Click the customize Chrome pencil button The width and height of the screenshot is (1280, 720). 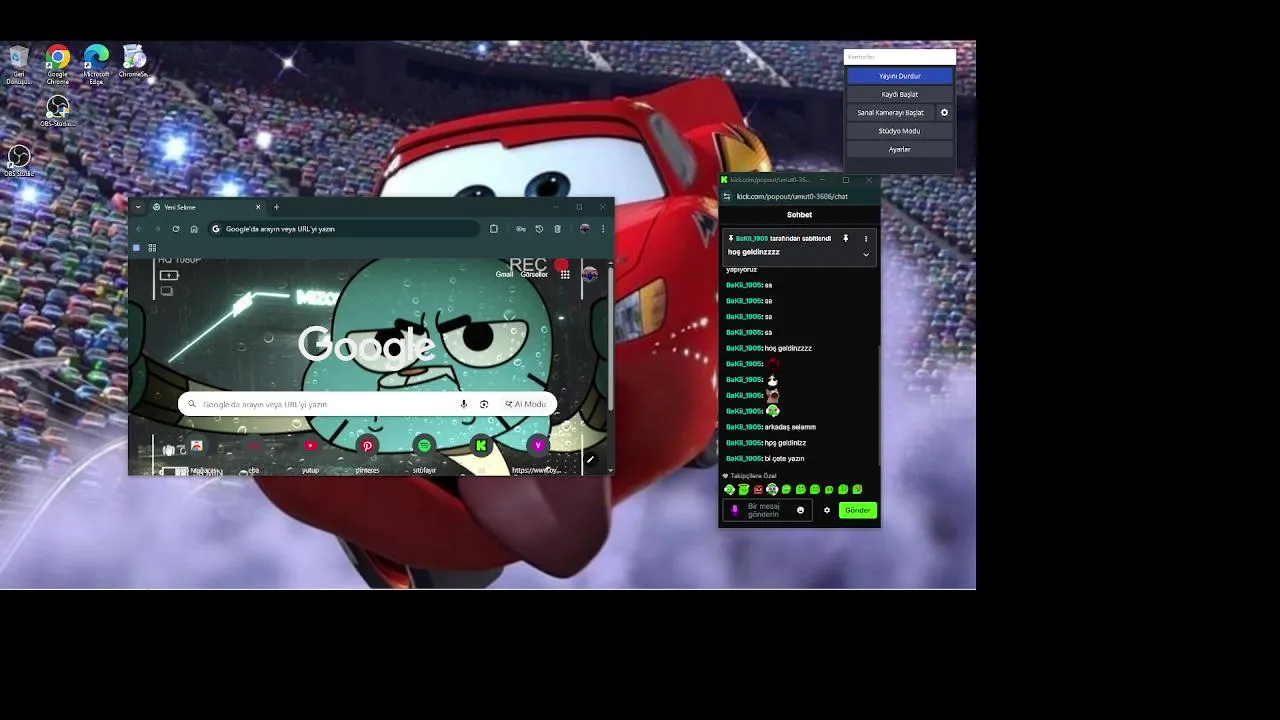(590, 460)
